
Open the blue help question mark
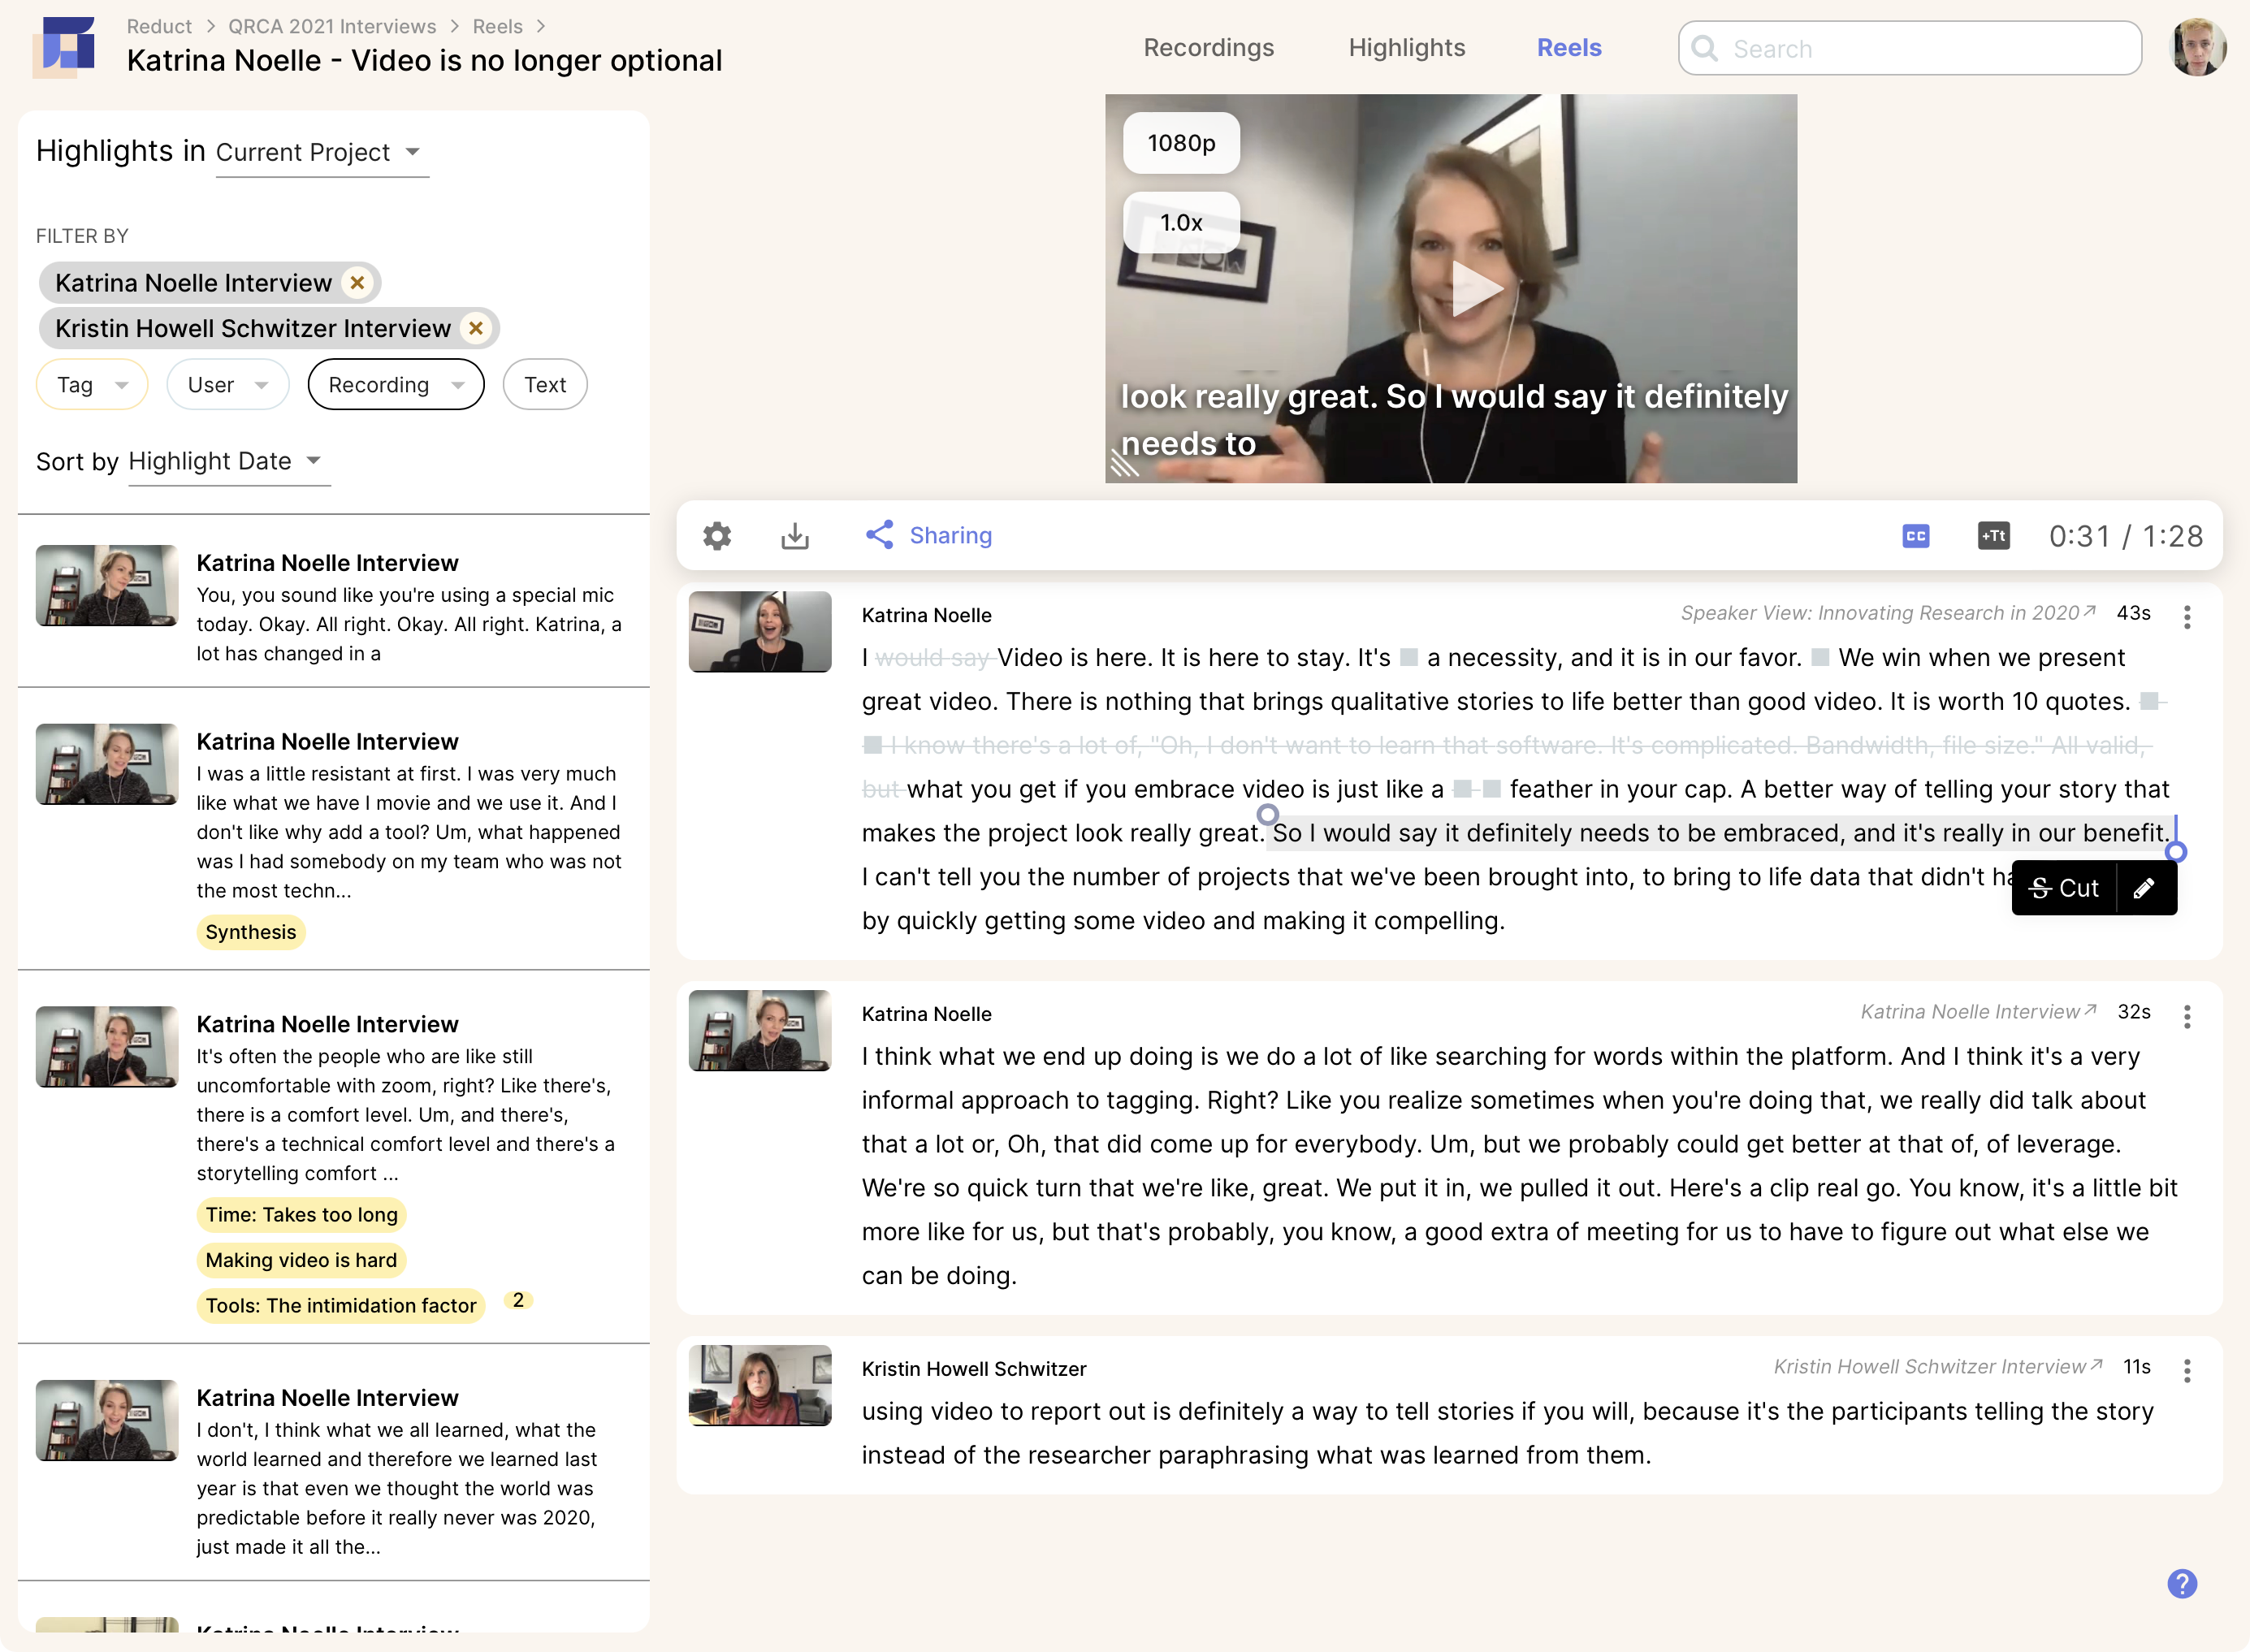(2182, 1584)
